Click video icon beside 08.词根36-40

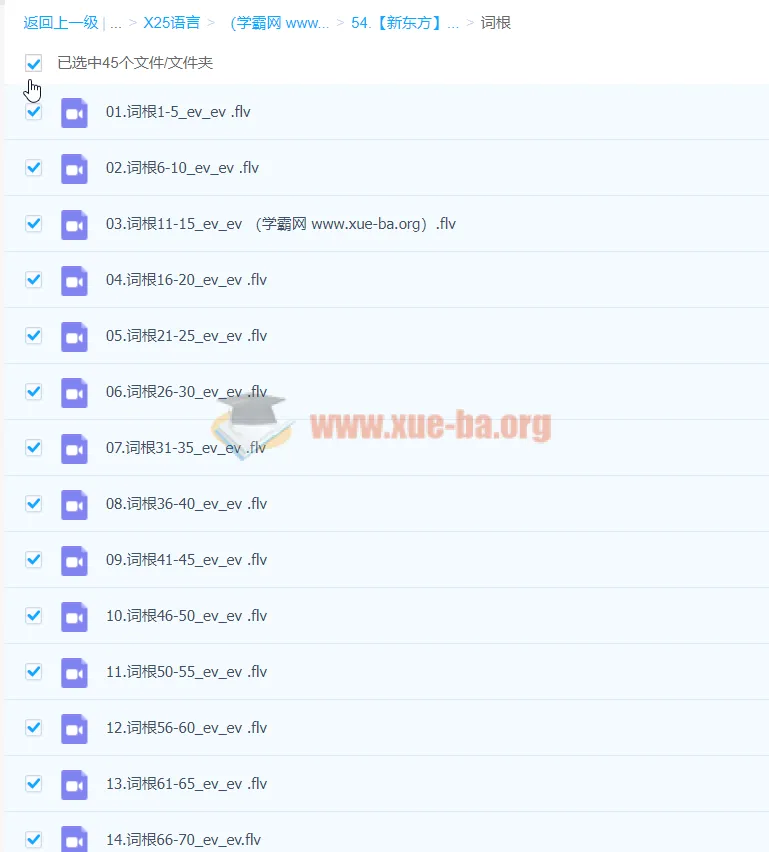pyautogui.click(x=74, y=504)
